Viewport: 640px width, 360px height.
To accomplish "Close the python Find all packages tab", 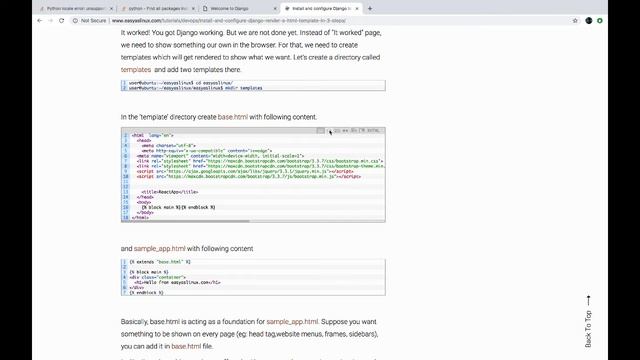I will (x=193, y=8).
